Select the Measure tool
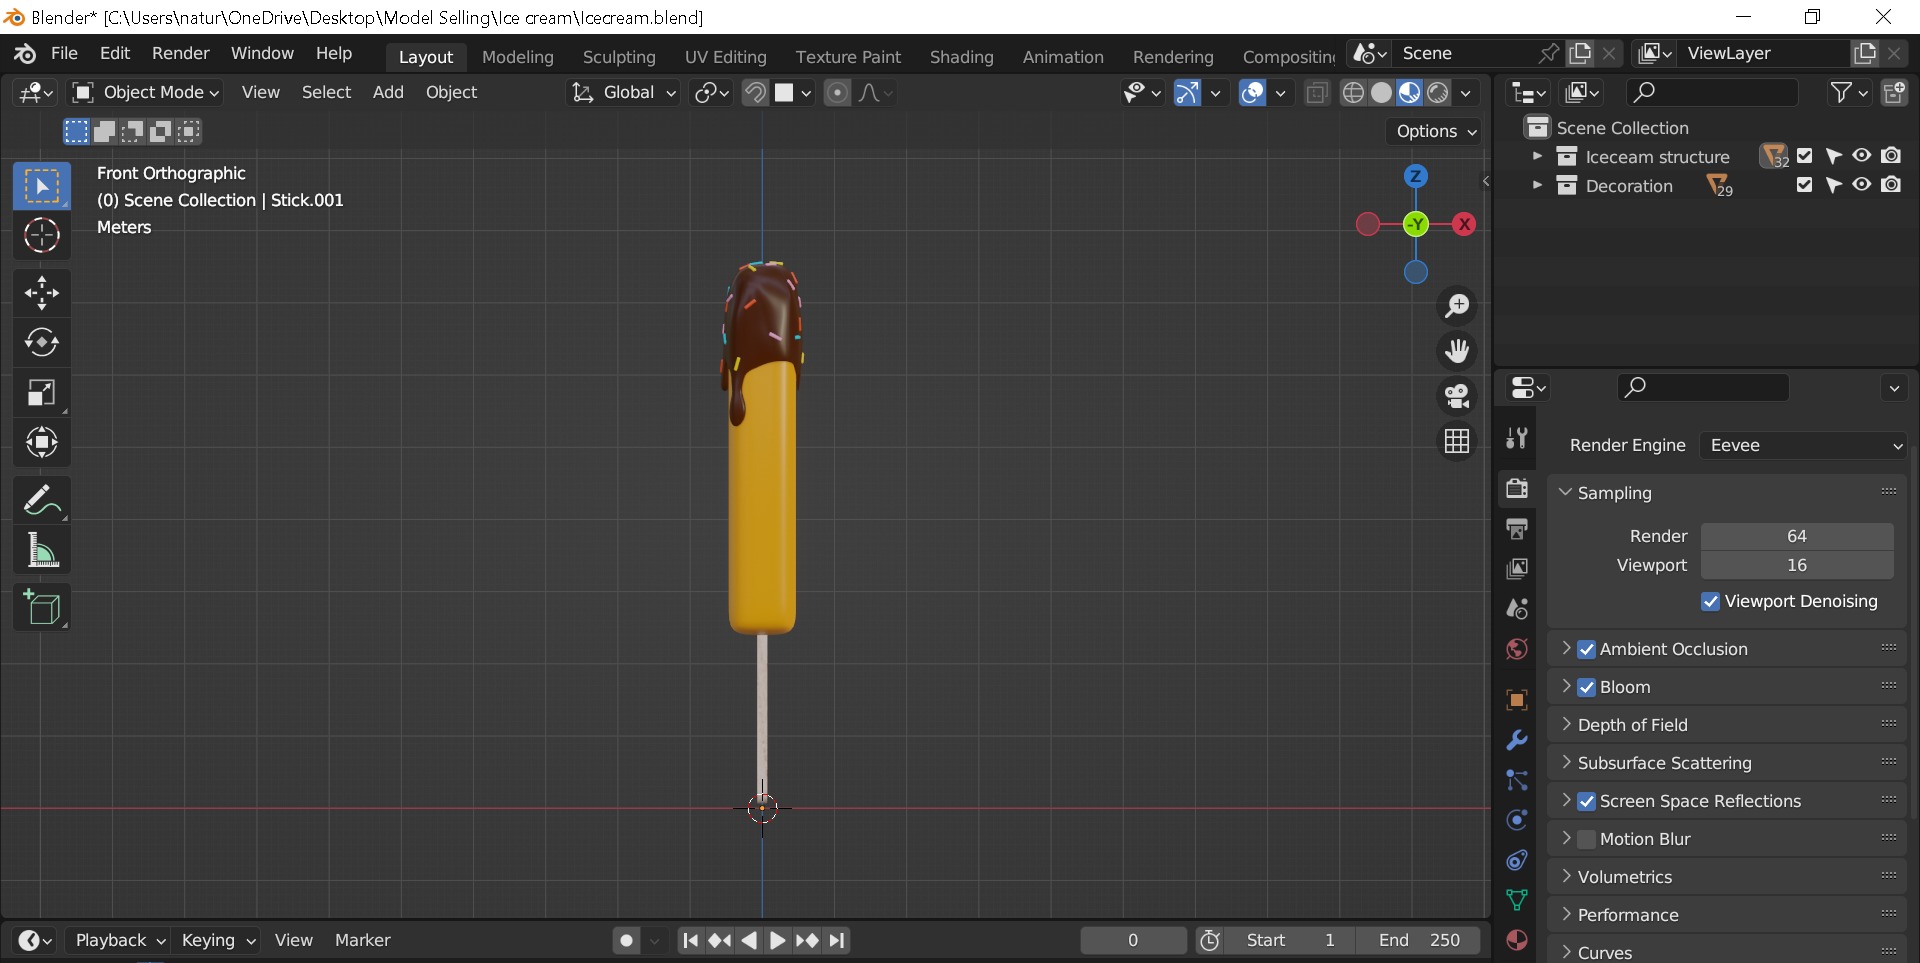The width and height of the screenshot is (1920, 963). tap(41, 550)
